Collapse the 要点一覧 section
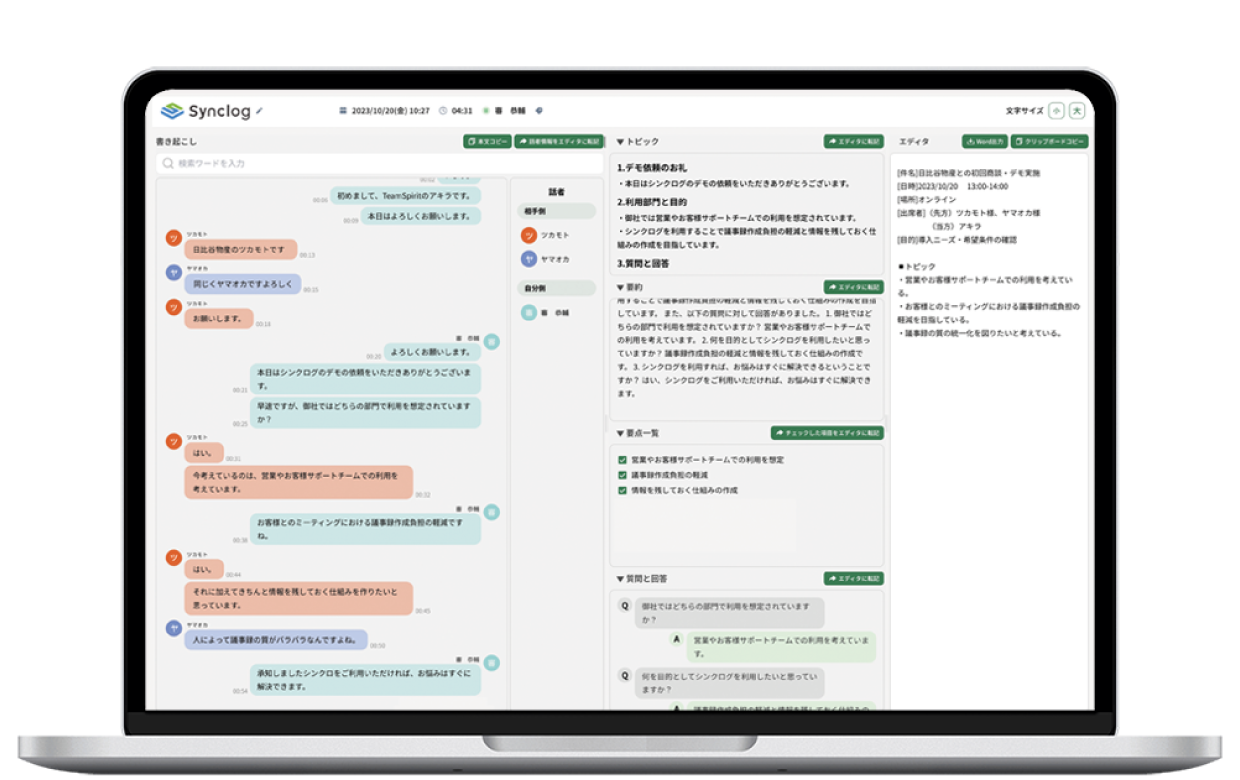The image size is (1240, 780). [x=620, y=434]
